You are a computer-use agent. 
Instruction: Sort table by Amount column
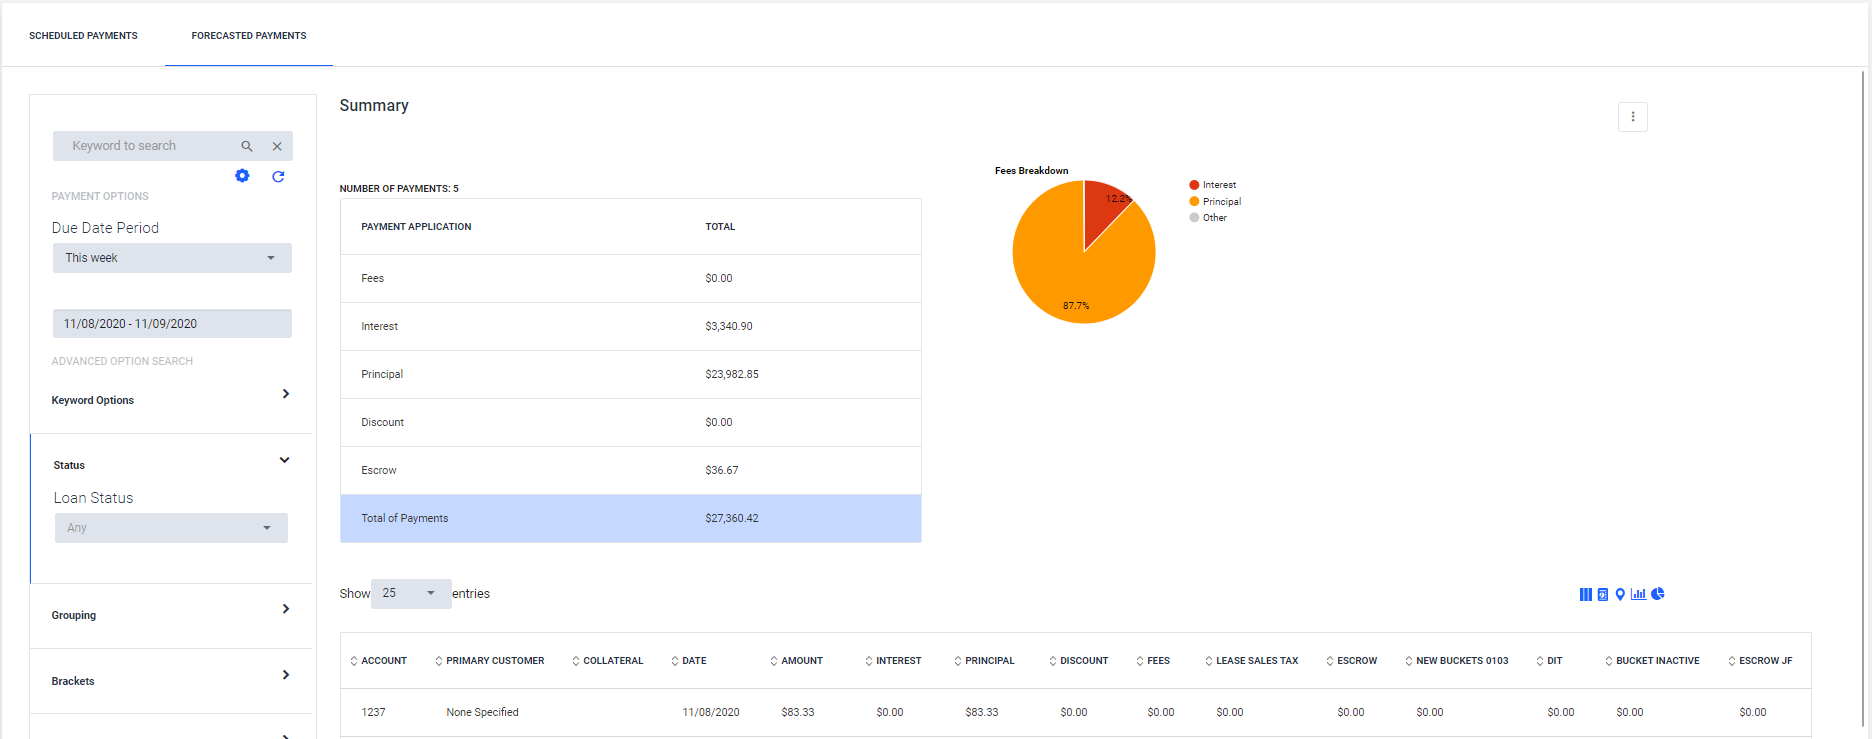coord(797,661)
